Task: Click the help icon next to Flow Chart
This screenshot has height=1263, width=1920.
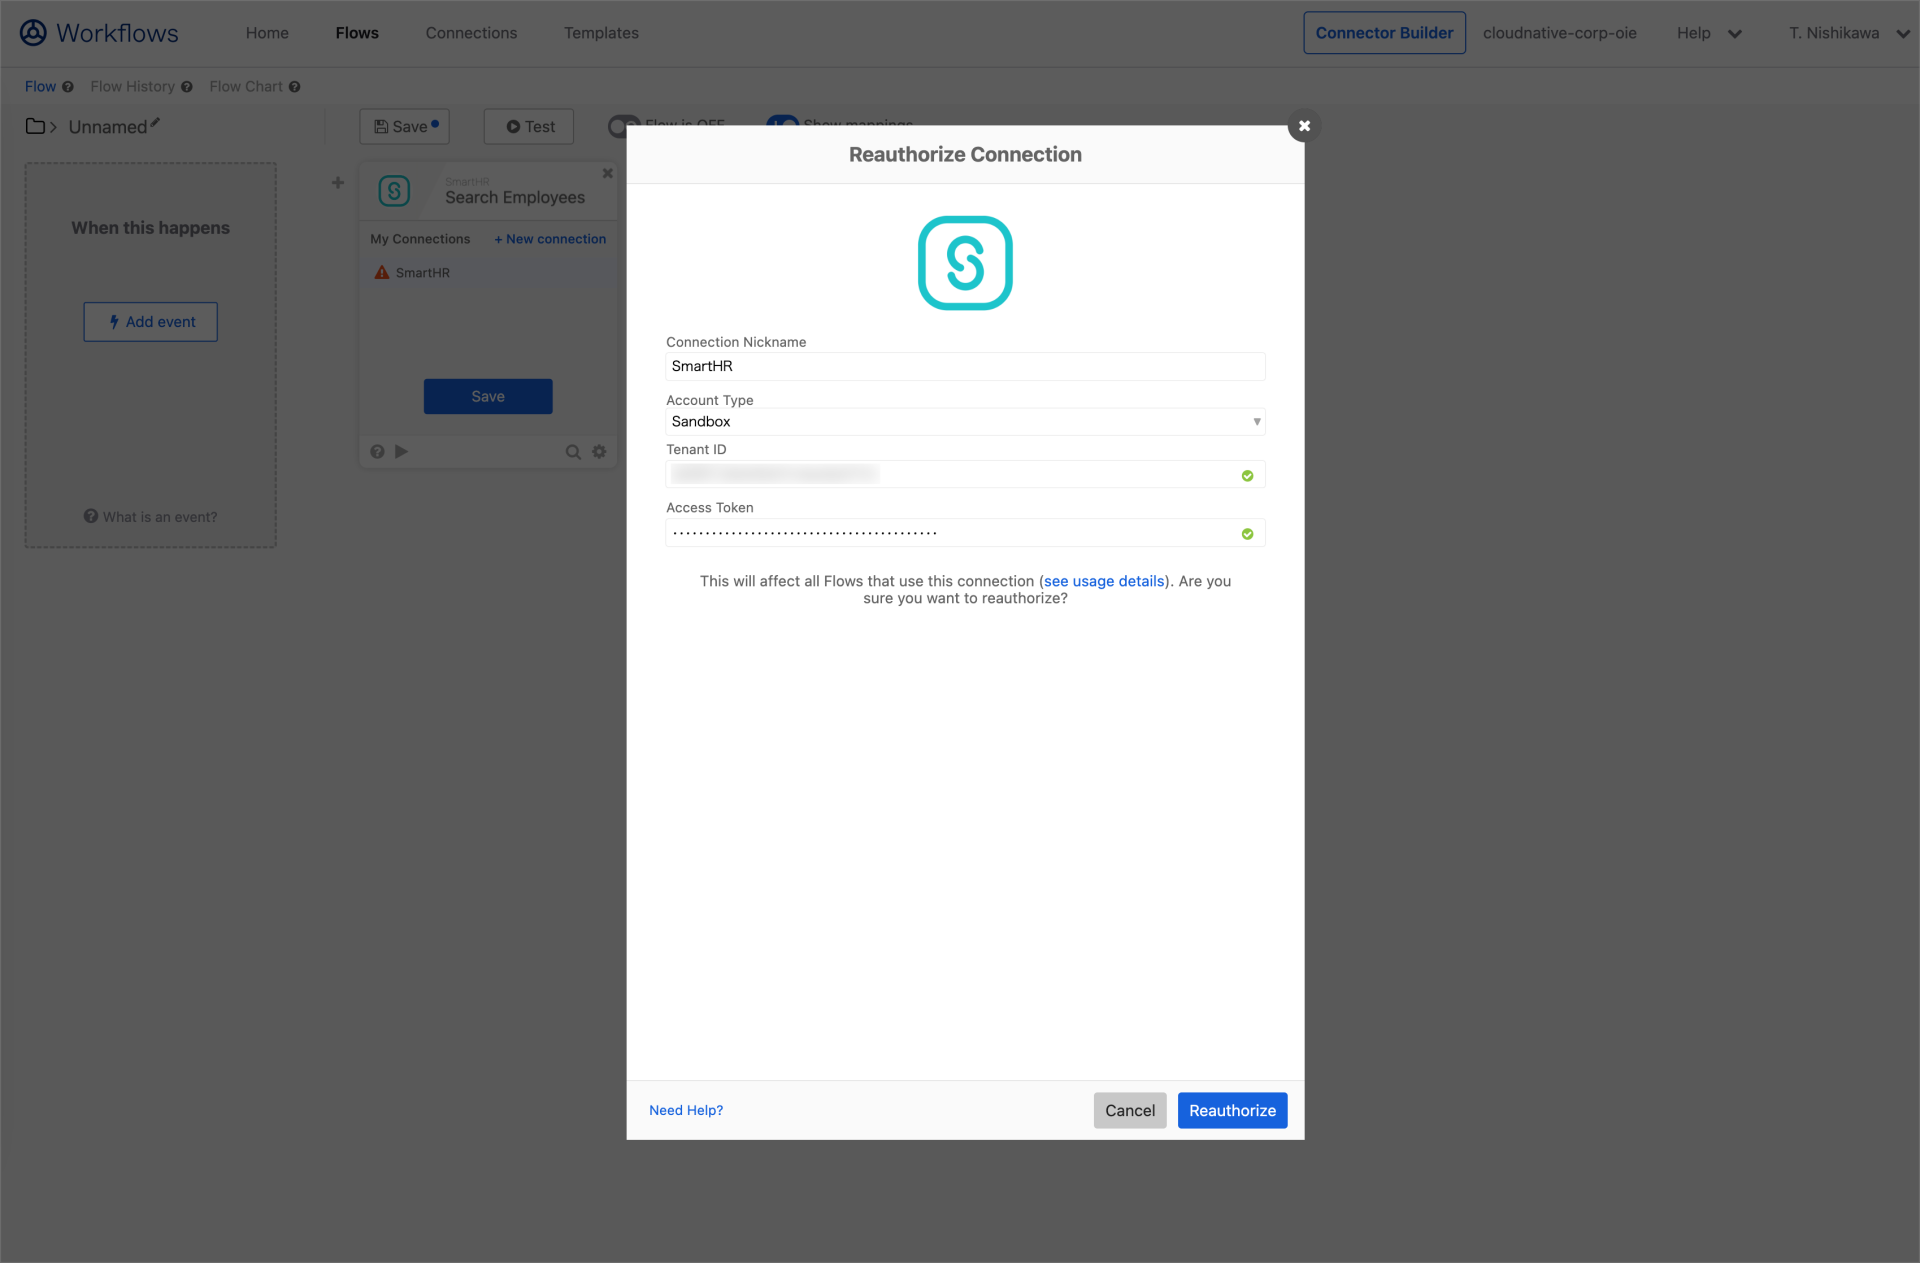Action: (293, 86)
